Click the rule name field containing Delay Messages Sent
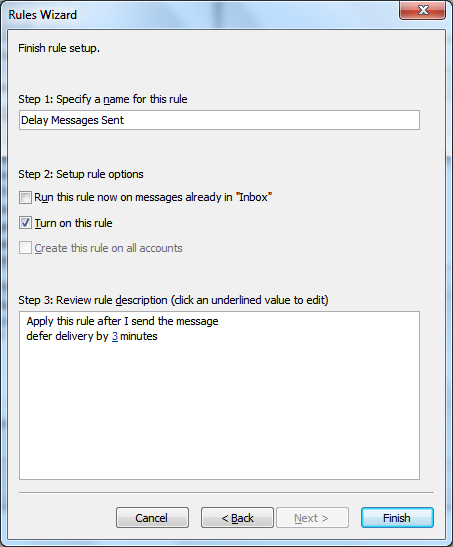Viewport: 453px width, 547px height. pos(219,120)
